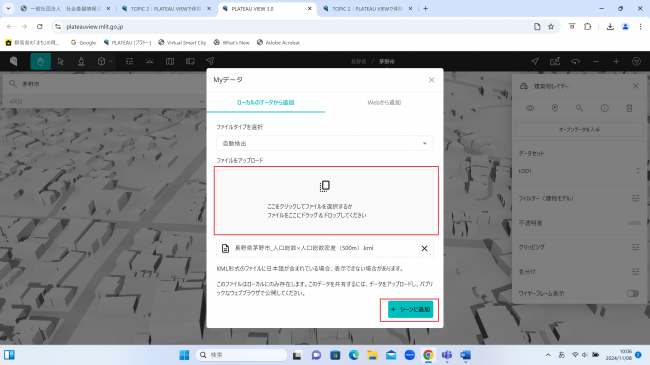Remove the uploaded kml file
Screen dimensions: 650x365
[x=424, y=248]
